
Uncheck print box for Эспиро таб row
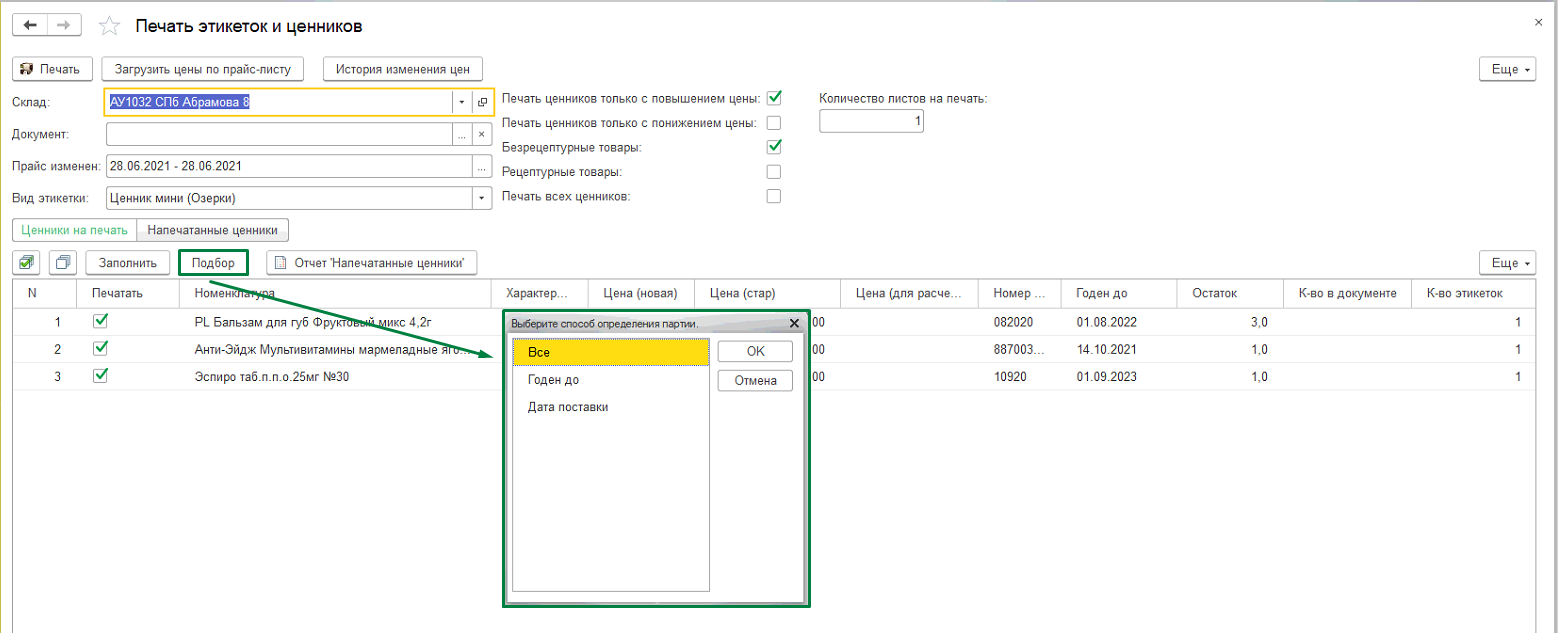[99, 376]
